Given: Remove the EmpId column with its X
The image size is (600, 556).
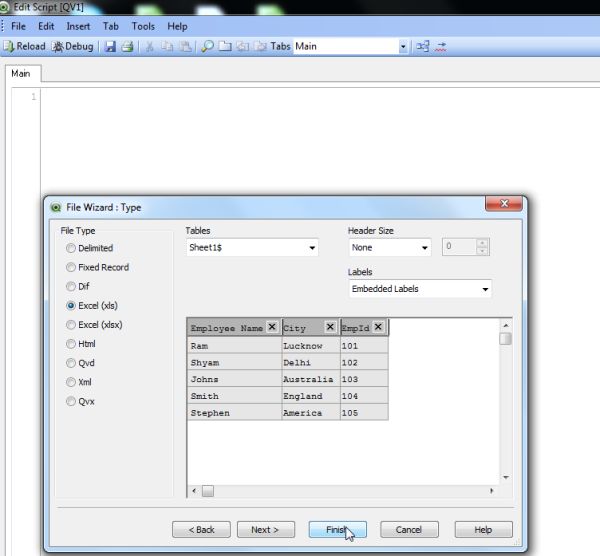Looking at the screenshot, I should 378,327.
